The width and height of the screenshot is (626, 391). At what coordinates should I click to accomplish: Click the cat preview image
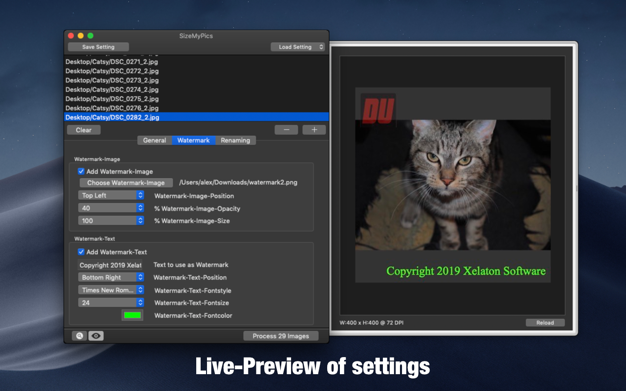coord(453,185)
